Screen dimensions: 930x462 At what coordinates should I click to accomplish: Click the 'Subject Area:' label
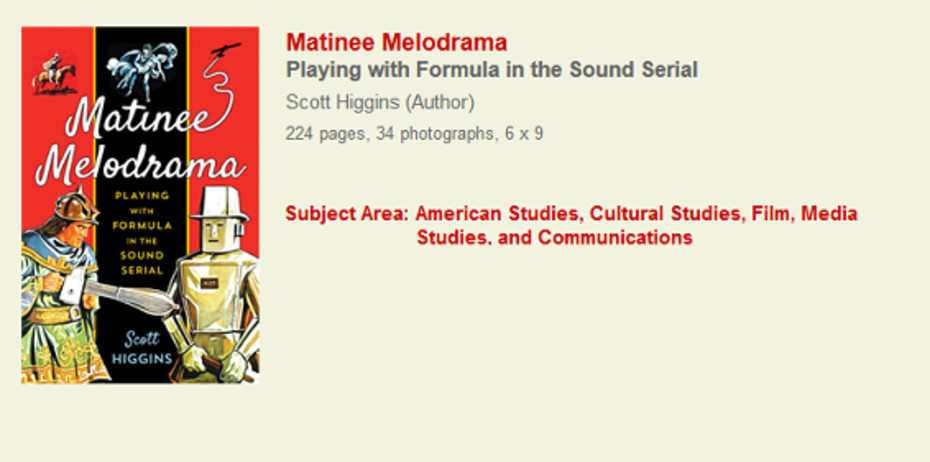tap(347, 213)
